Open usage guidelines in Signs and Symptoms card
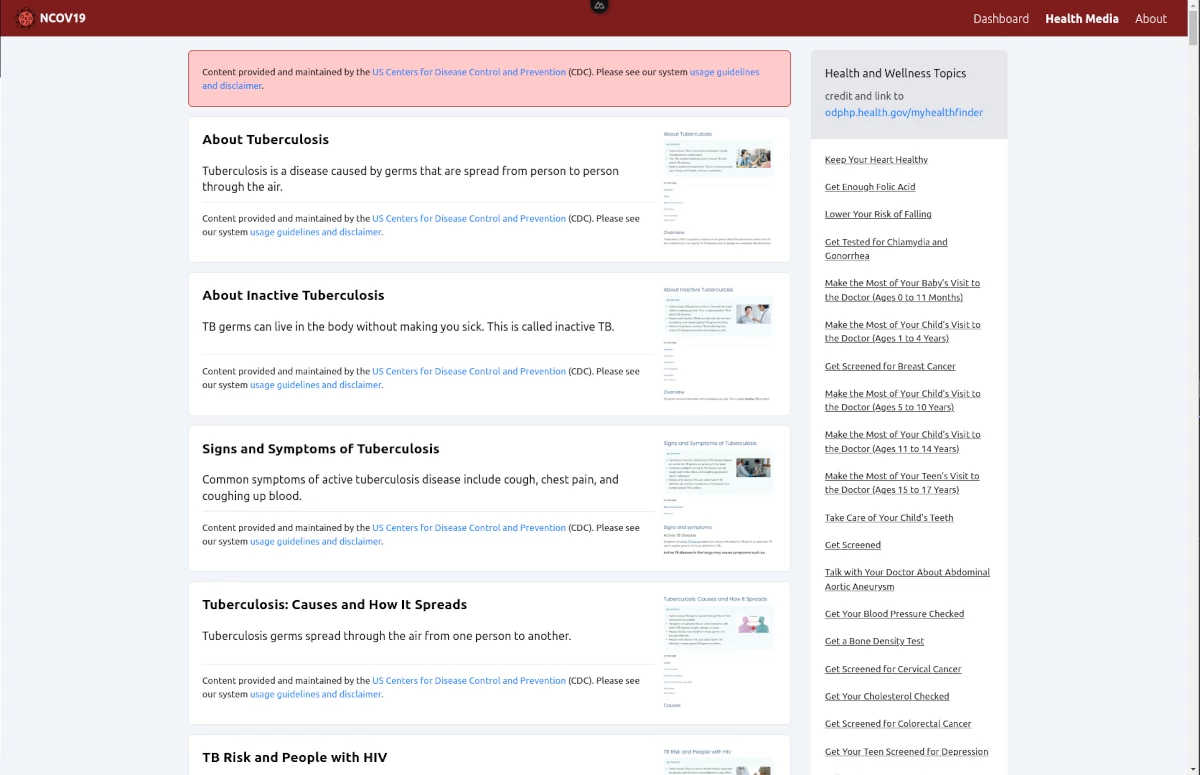The width and height of the screenshot is (1200, 775). tap(316, 542)
